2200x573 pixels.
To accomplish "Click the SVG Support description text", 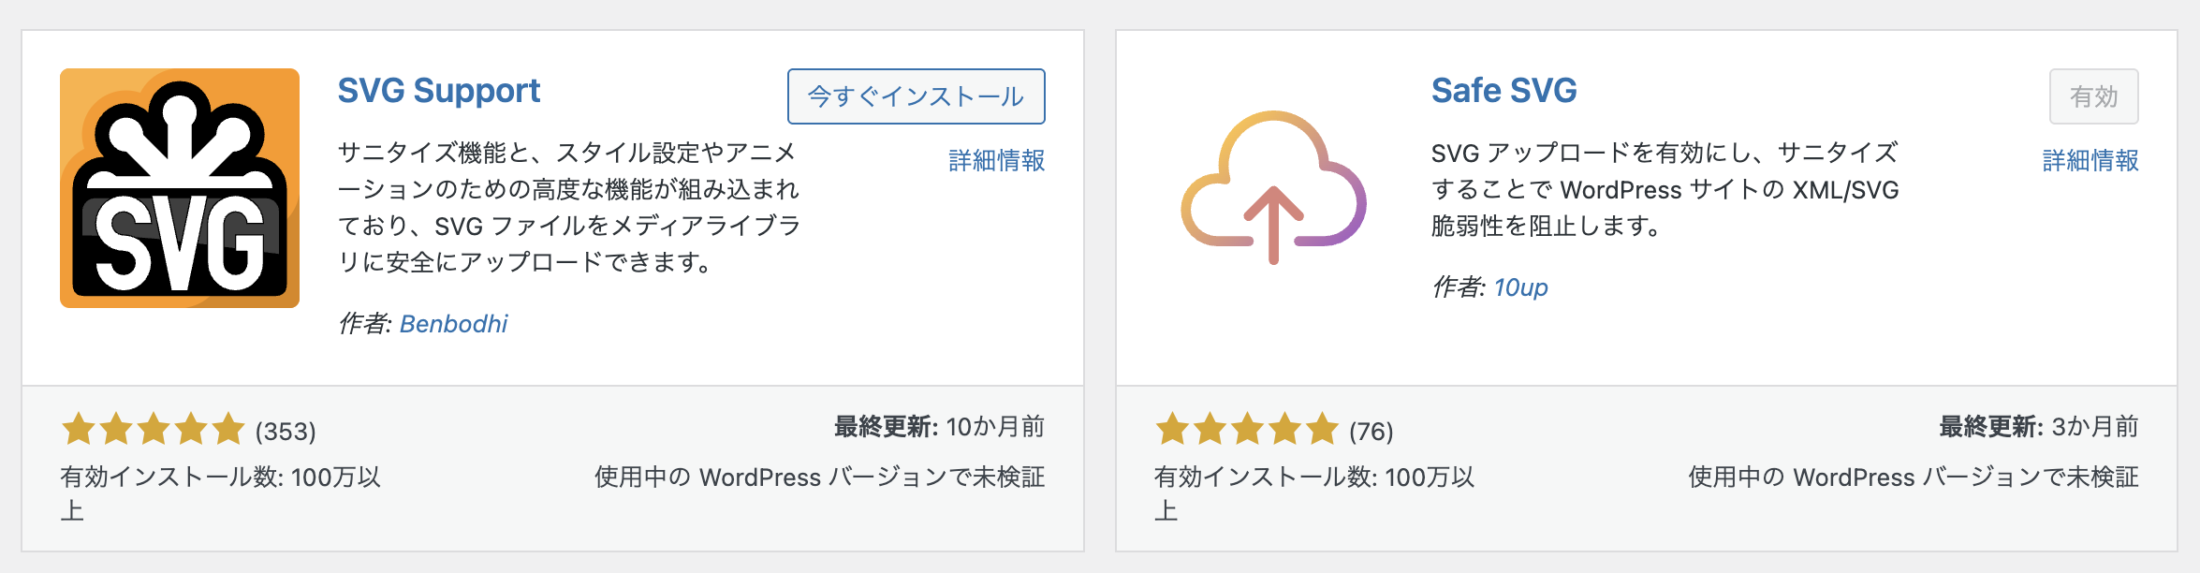I will tap(568, 207).
